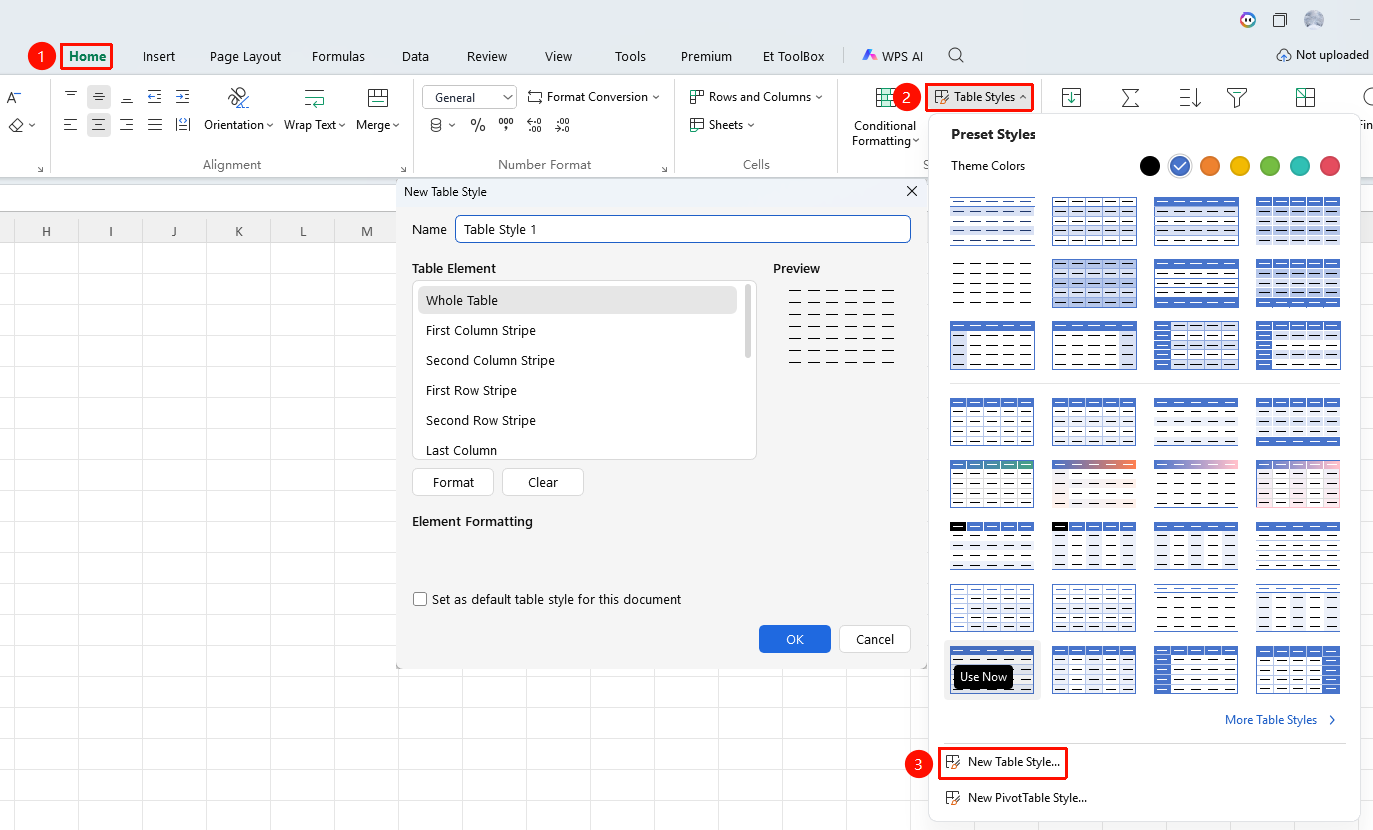Click the distributed alignment icon
The height and width of the screenshot is (830, 1373).
(183, 125)
